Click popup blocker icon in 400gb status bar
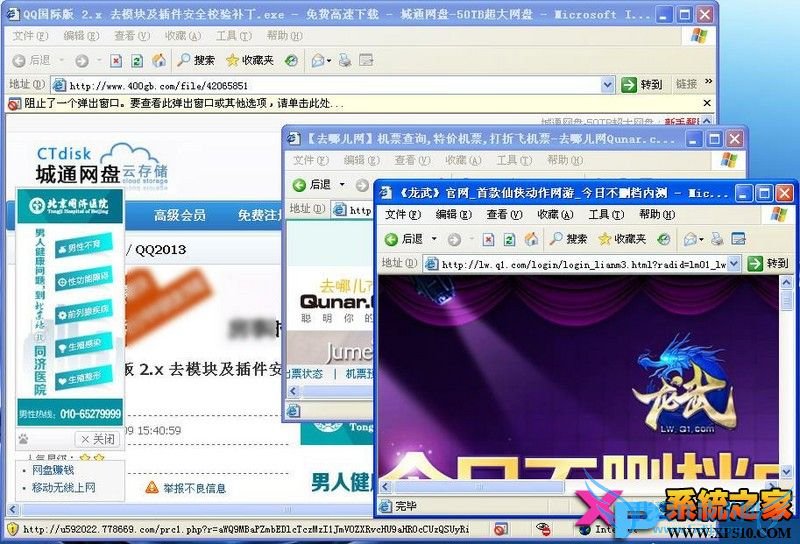Screen dimensions: 800x544 point(501,529)
